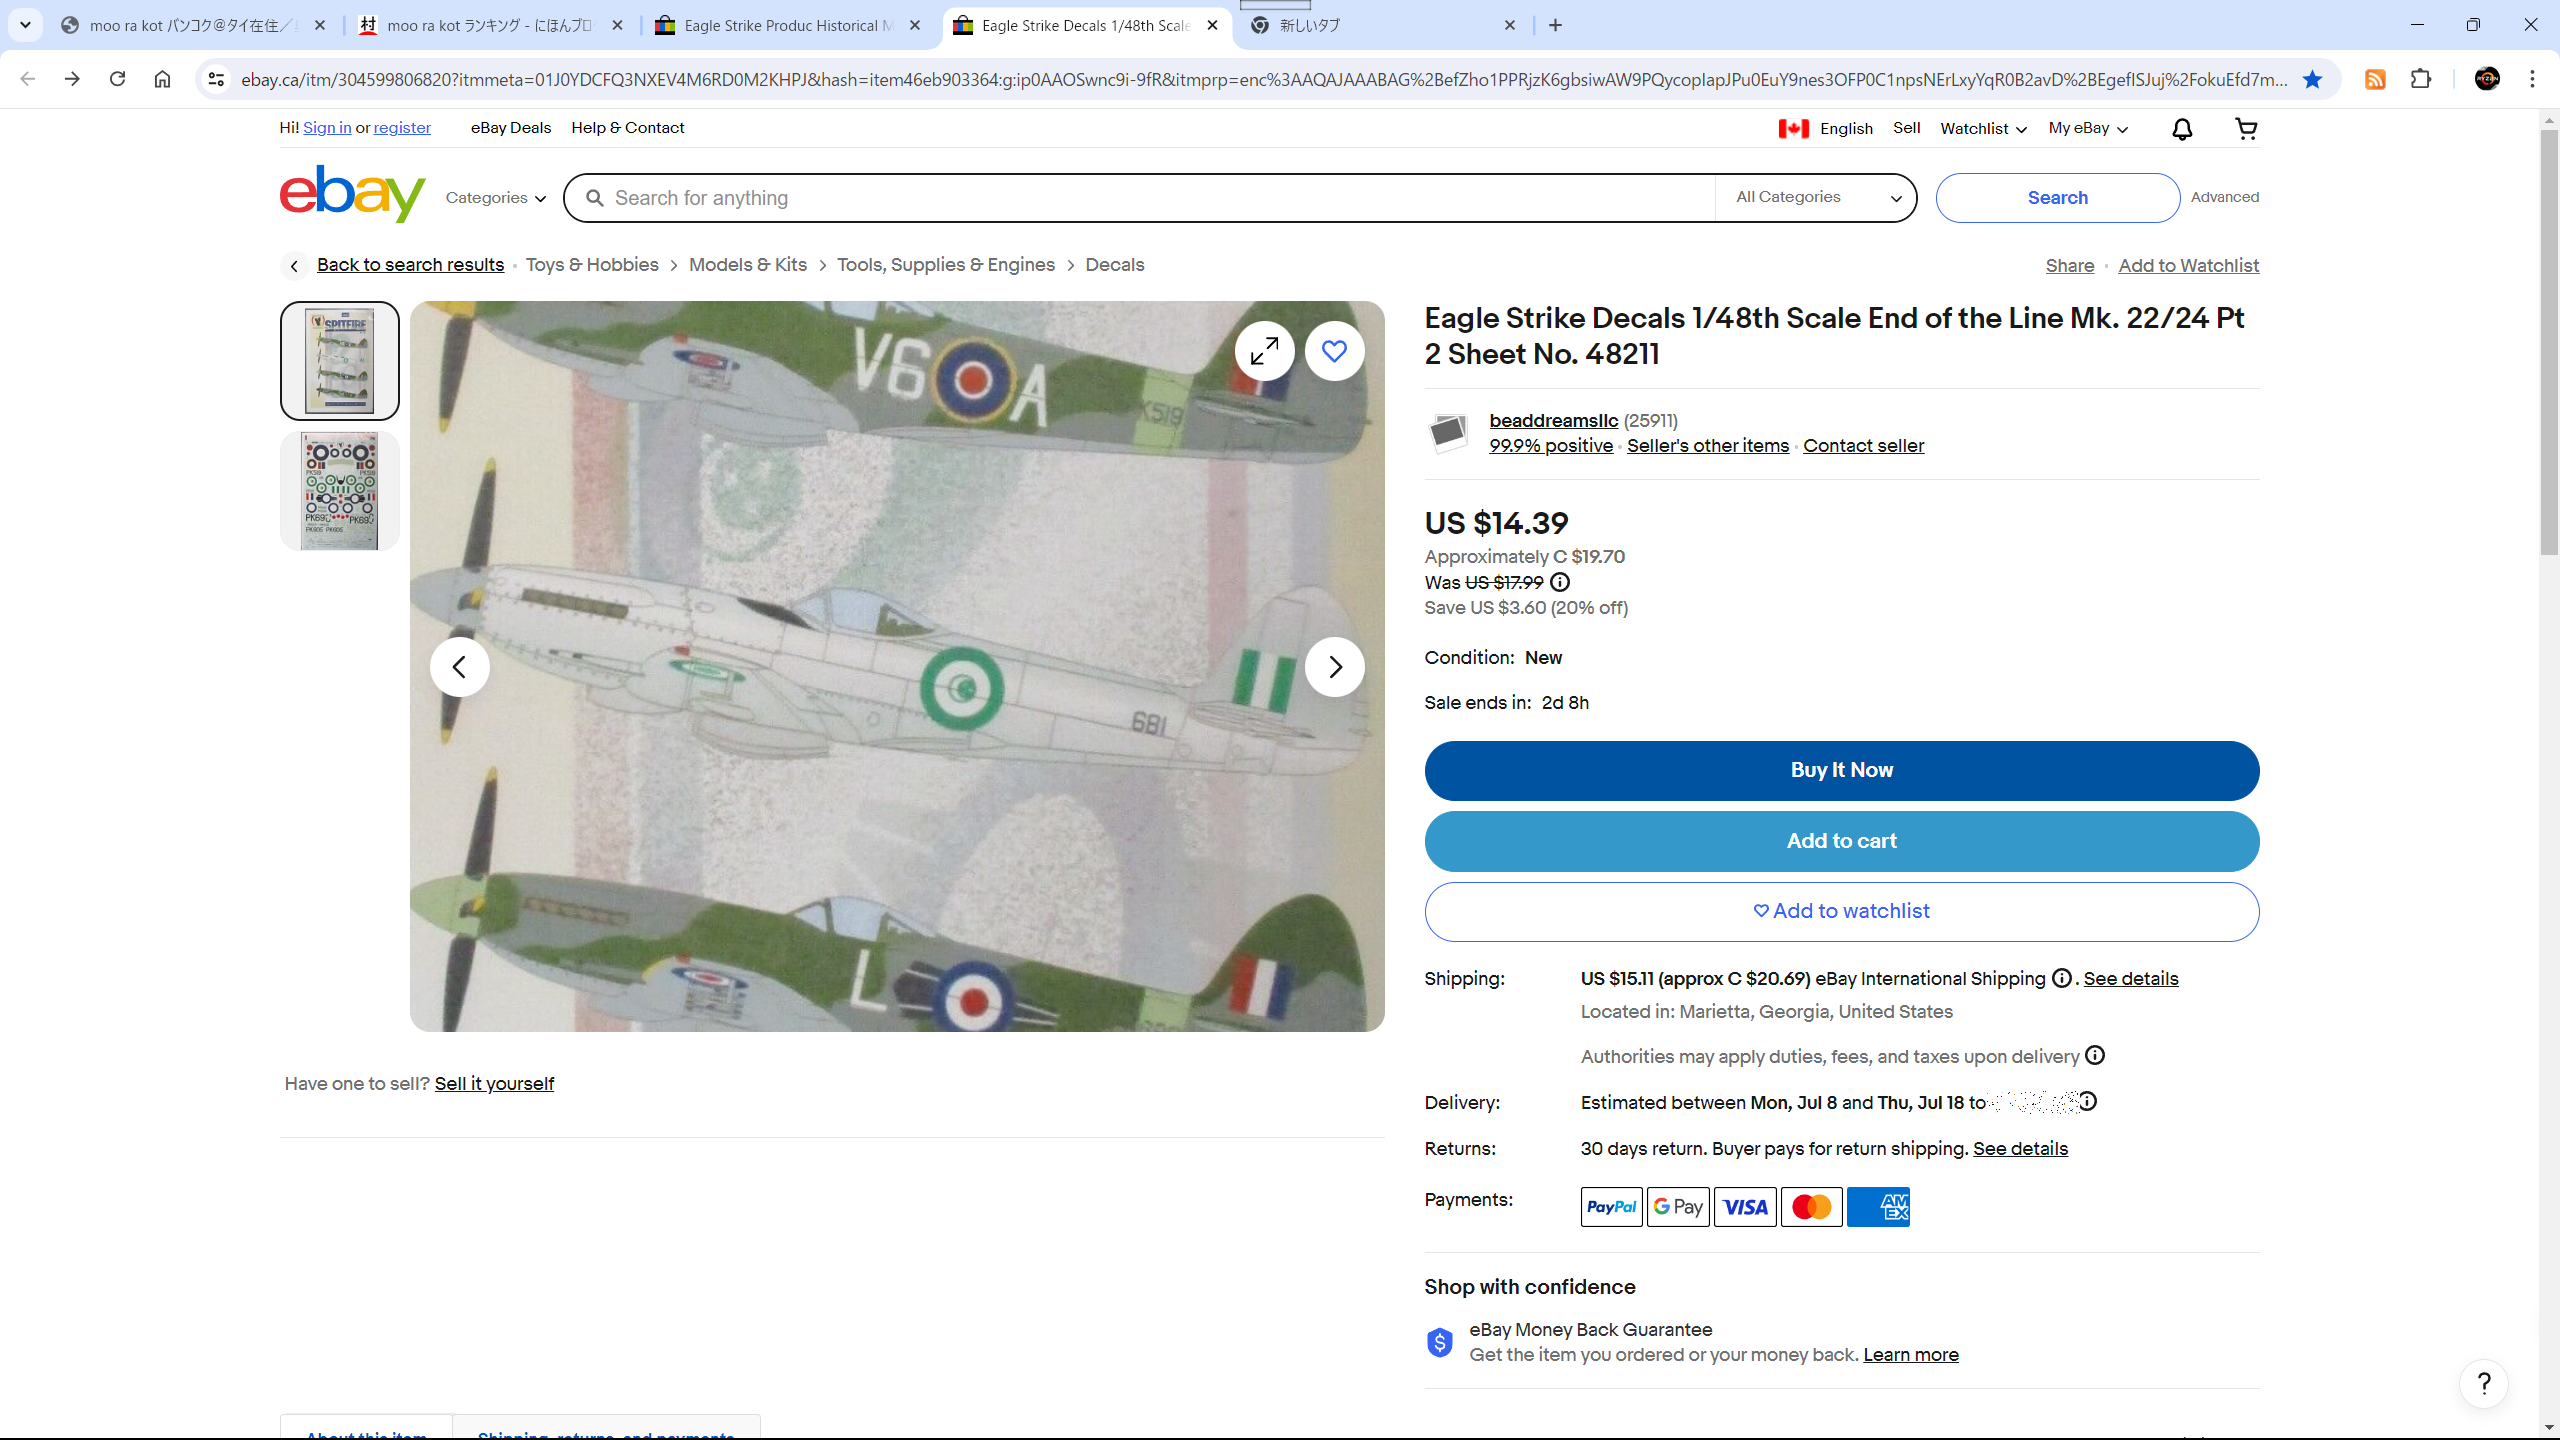This screenshot has width=2560, height=1440.
Task: Click the seller avatar image
Action: 1448,433
